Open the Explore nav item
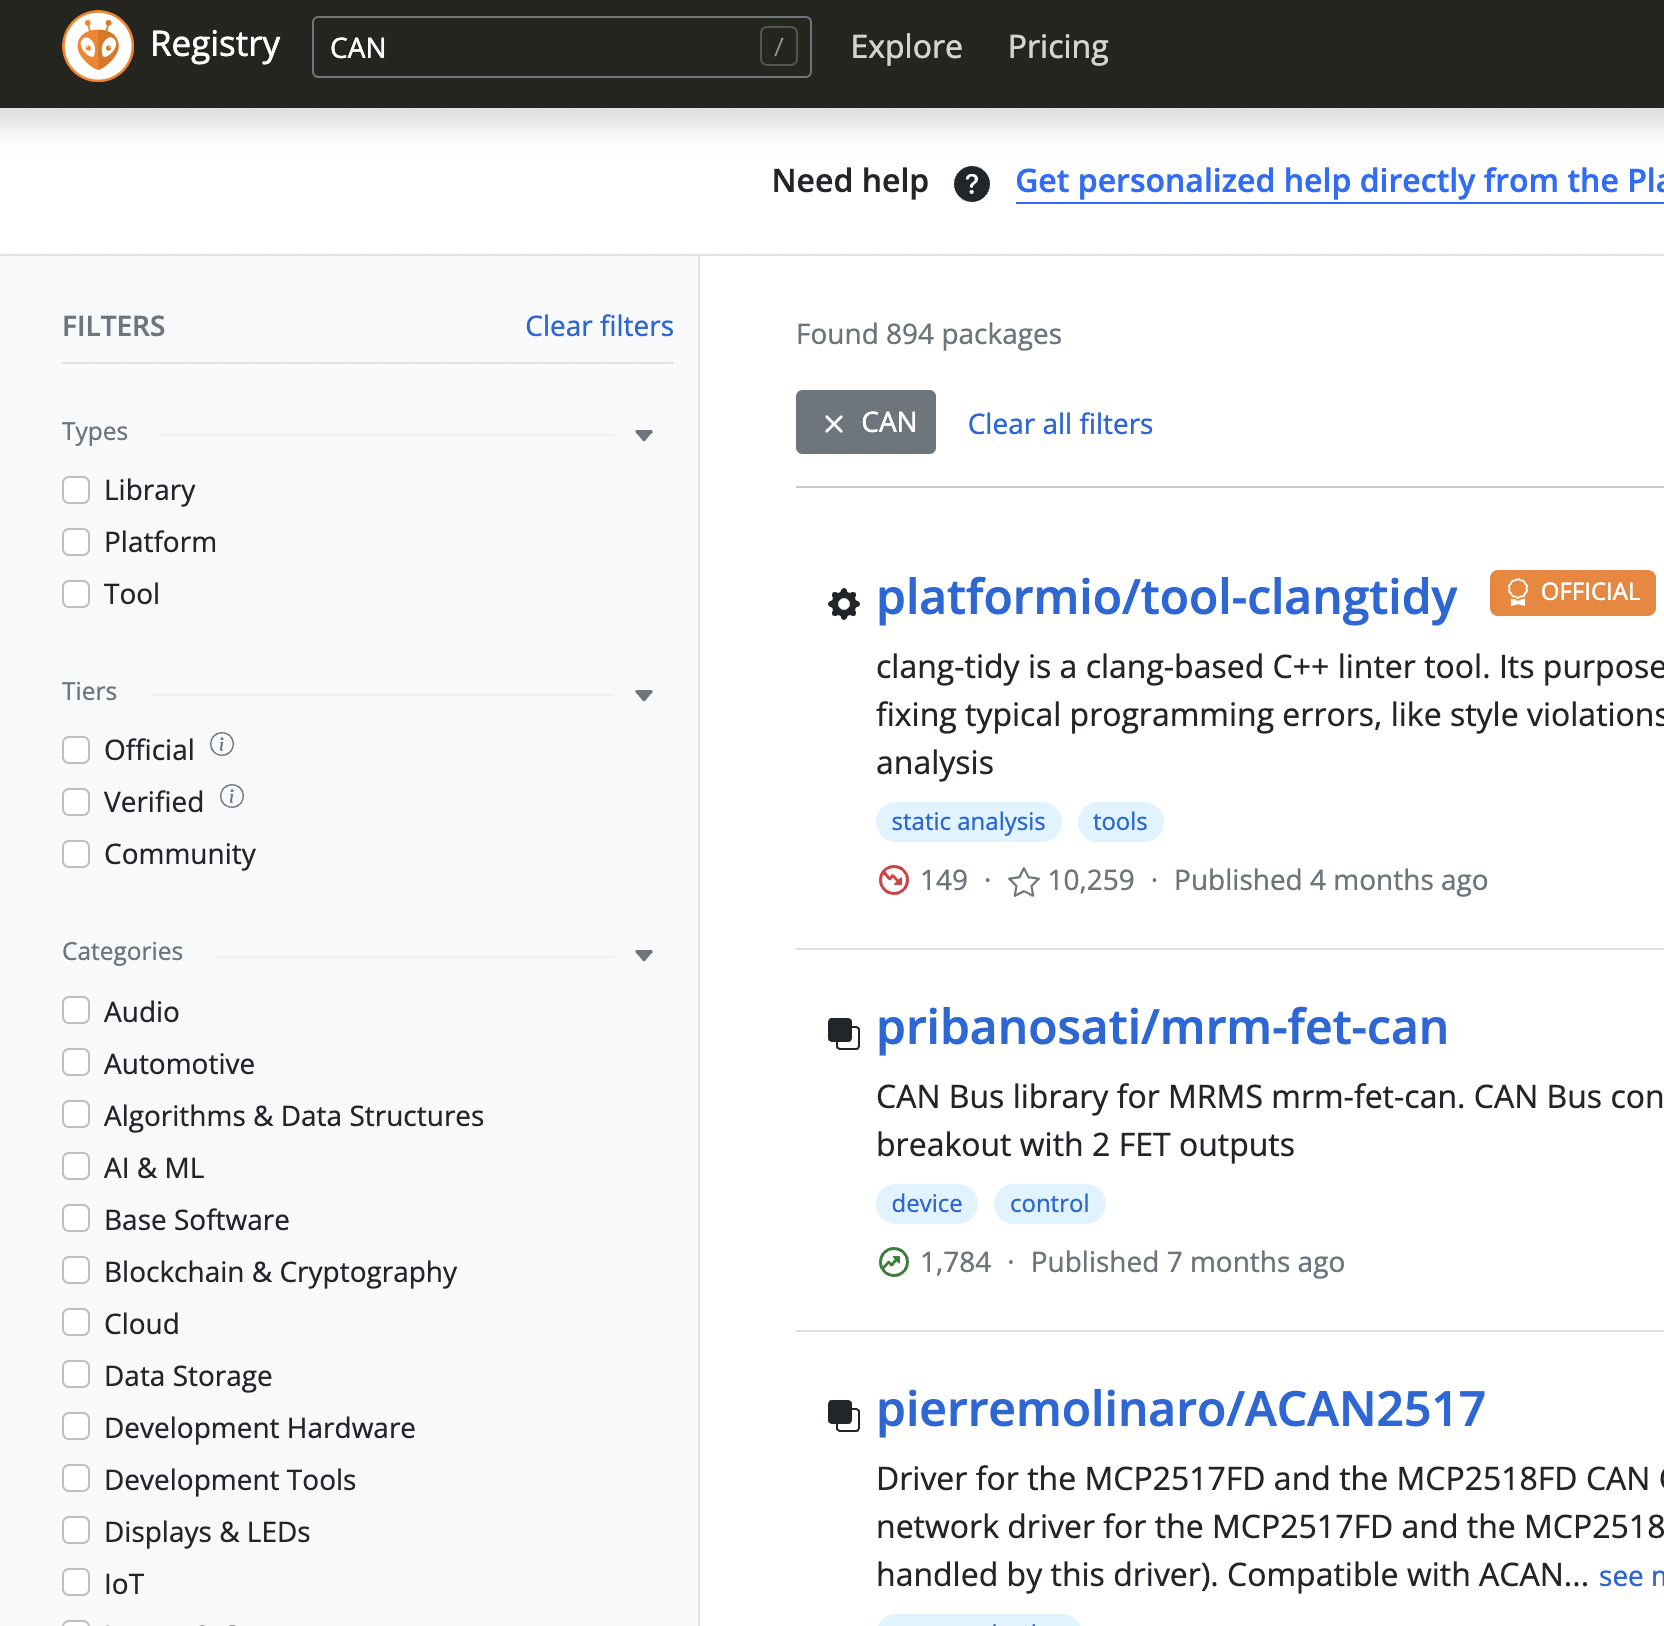 click(906, 46)
